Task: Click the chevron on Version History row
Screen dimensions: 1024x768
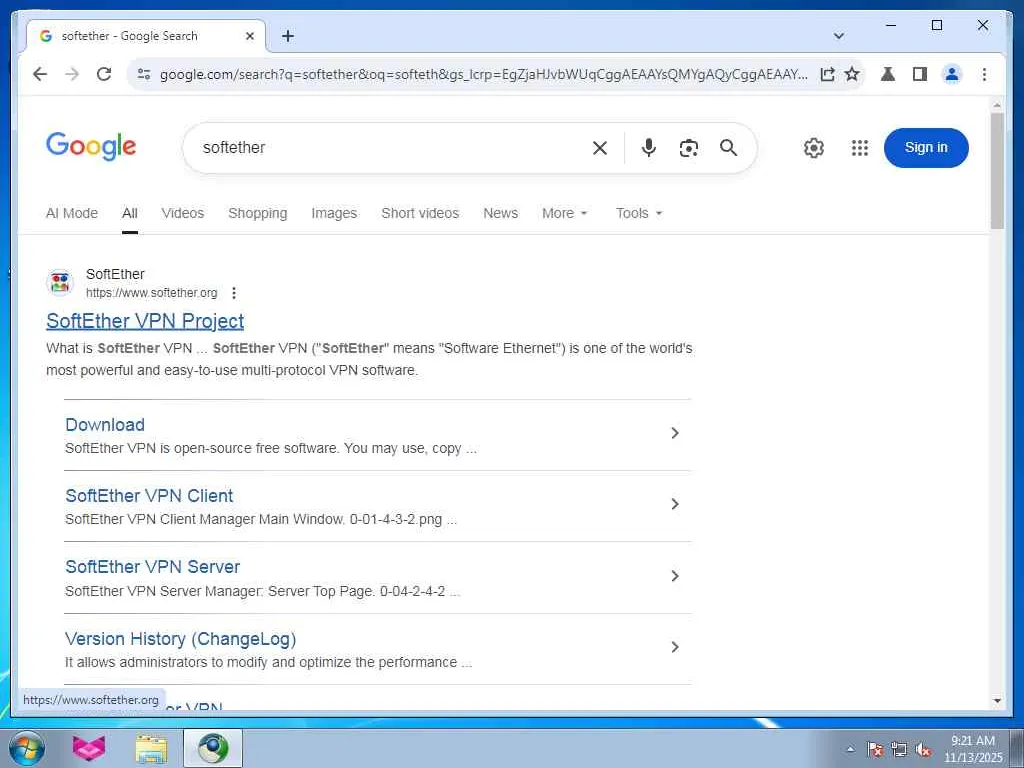Action: [675, 647]
